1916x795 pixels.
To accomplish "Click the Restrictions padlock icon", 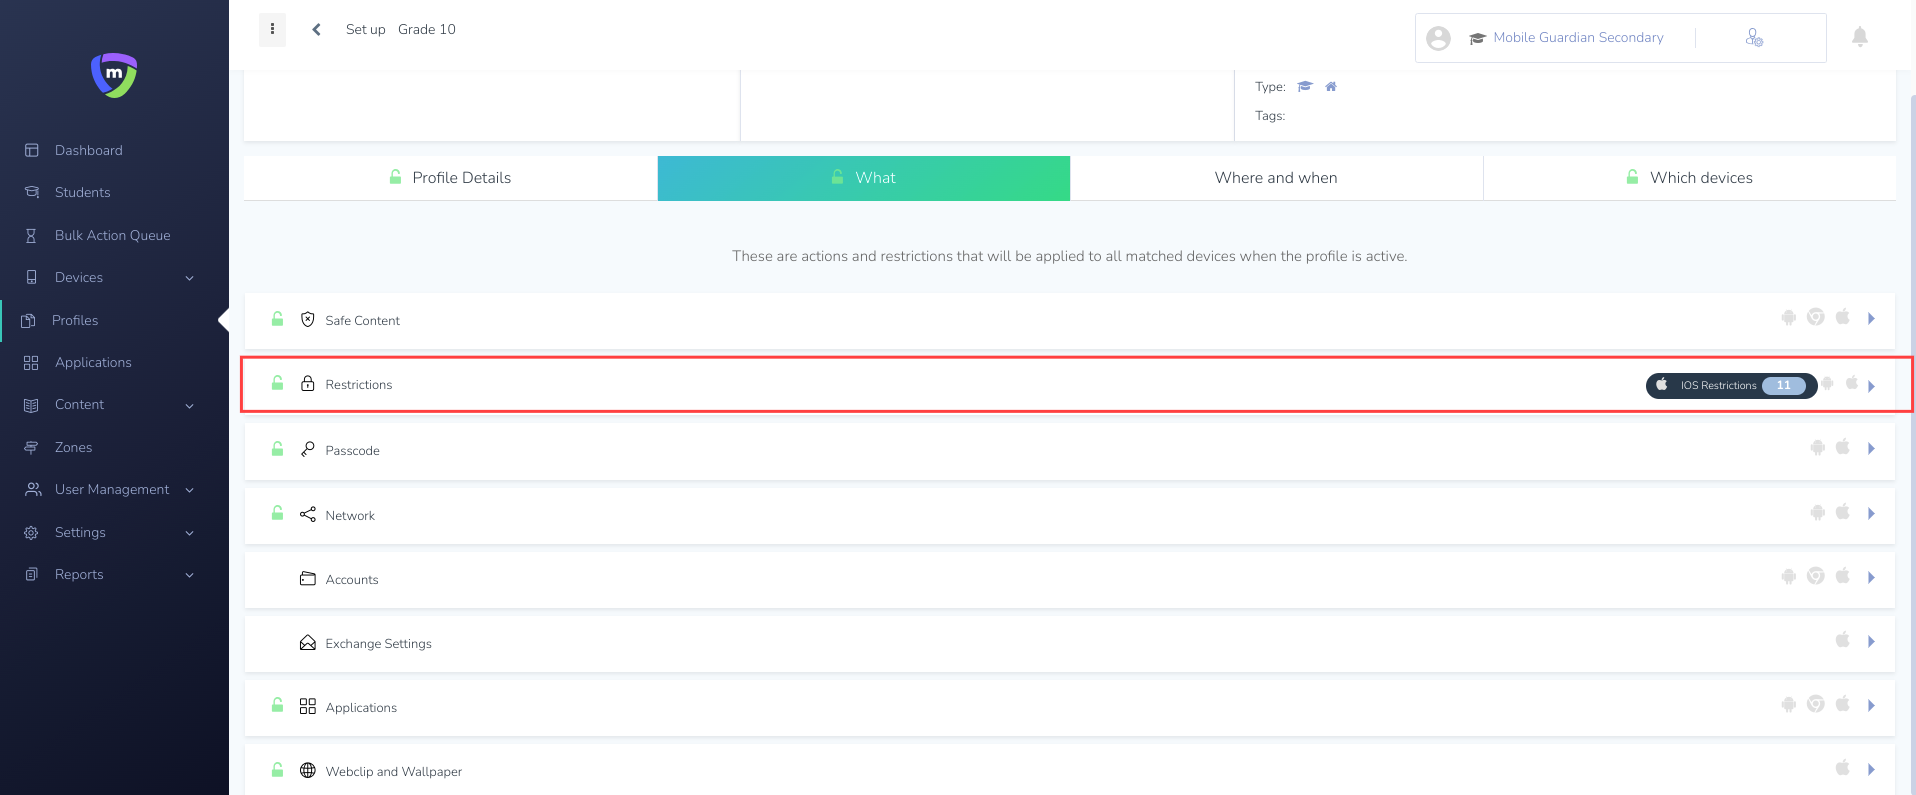I will (x=308, y=383).
